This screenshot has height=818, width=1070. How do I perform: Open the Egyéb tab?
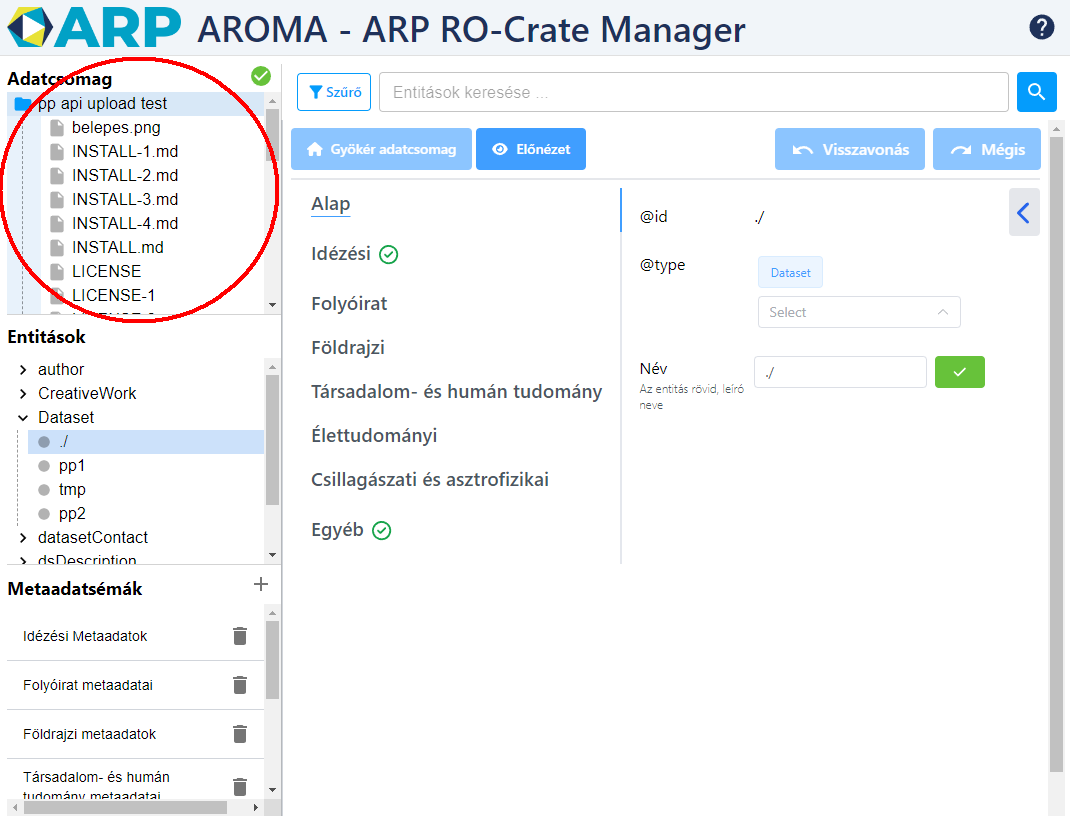coord(337,530)
